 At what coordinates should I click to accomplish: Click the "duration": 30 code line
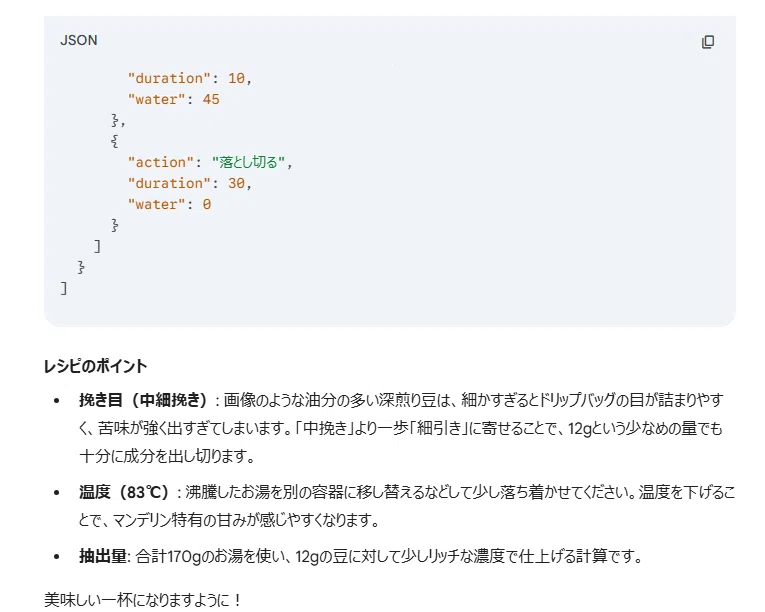190,183
